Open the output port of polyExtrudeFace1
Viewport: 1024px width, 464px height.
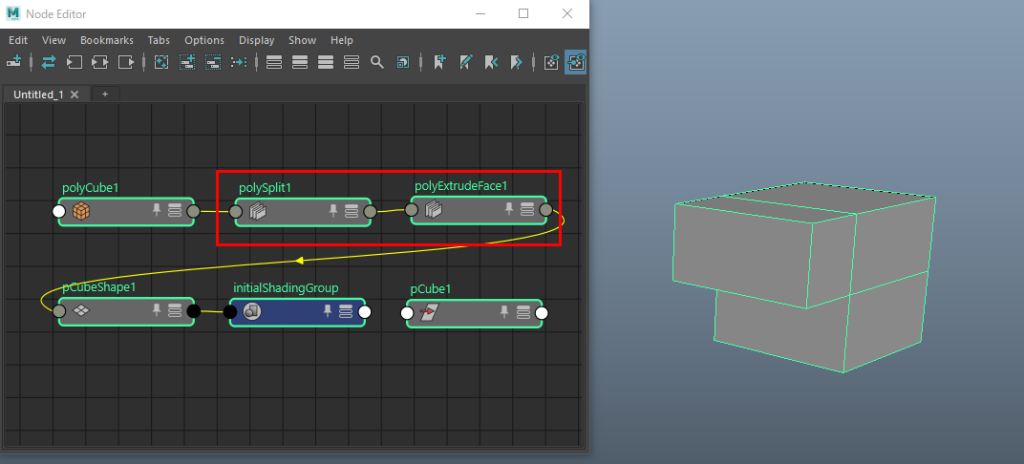point(546,210)
